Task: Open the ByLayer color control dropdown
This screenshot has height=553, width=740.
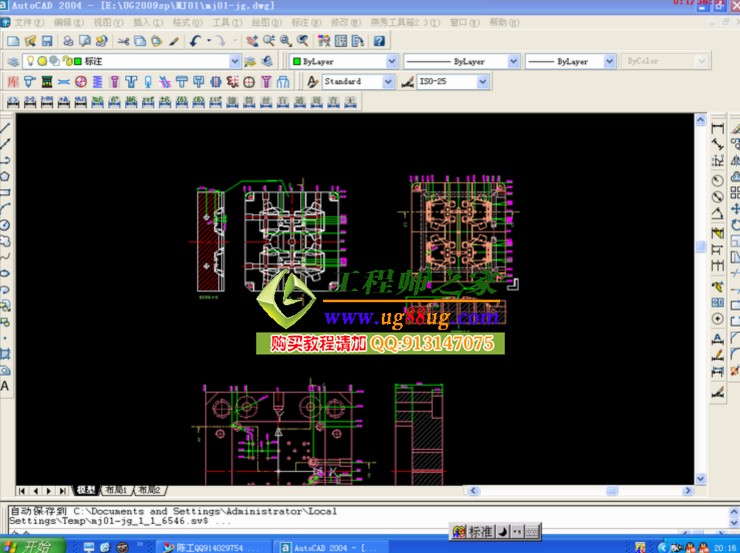Action: [x=392, y=61]
